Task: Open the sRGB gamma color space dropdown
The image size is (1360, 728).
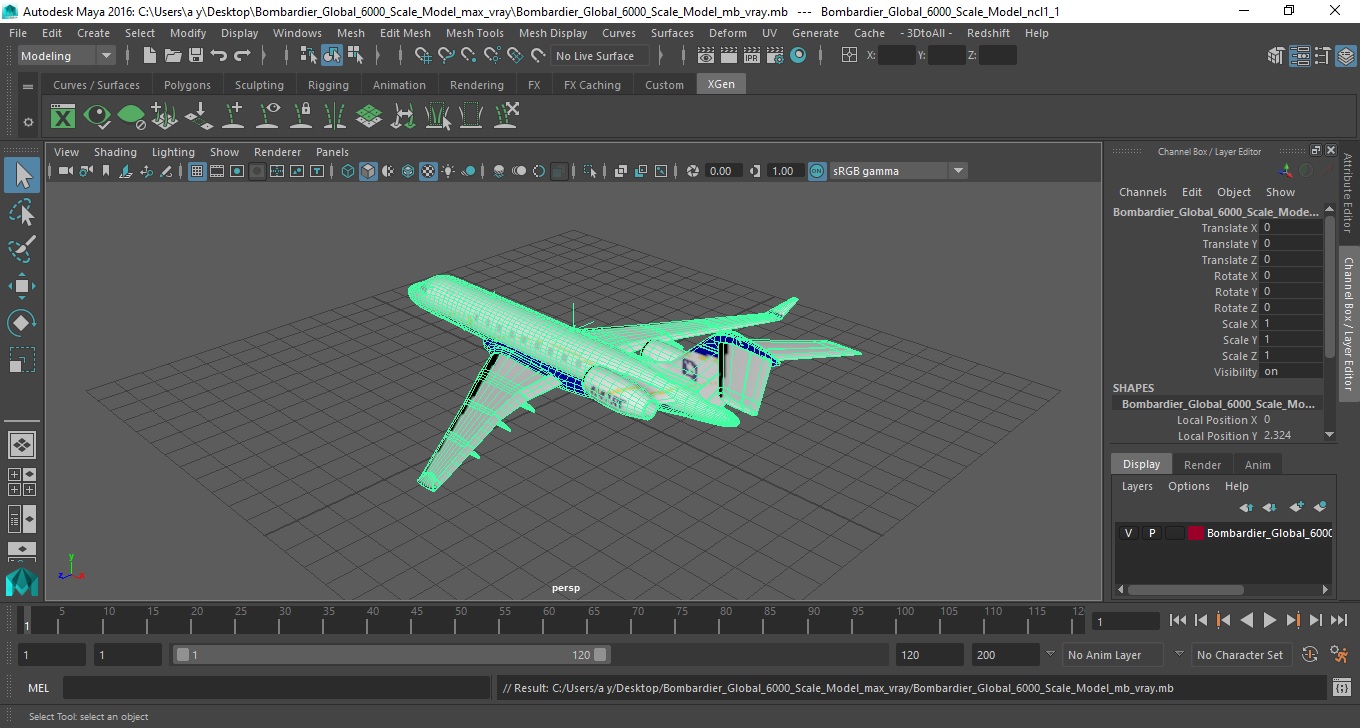Action: coord(898,171)
